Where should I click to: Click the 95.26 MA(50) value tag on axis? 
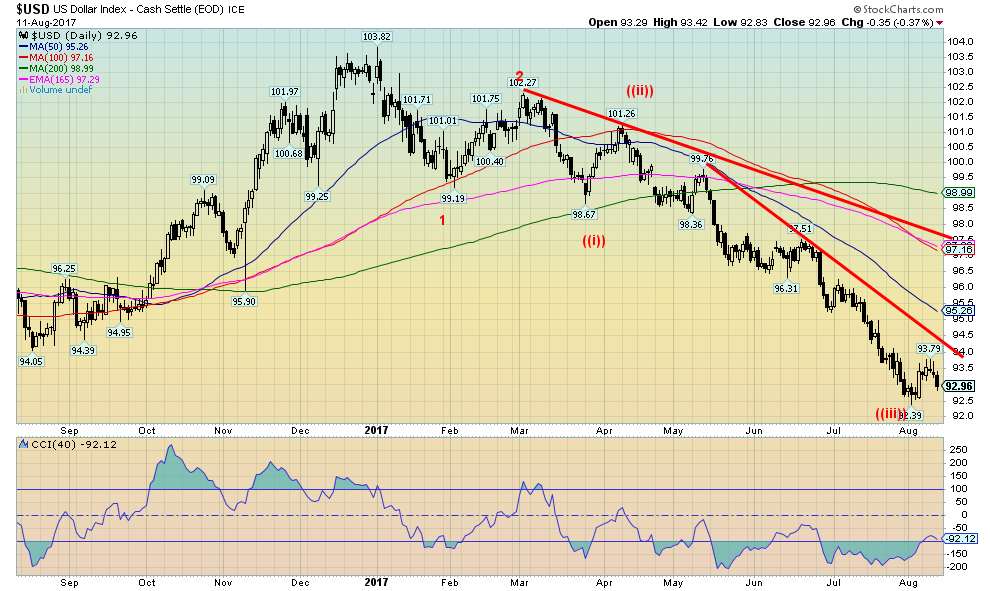click(958, 310)
